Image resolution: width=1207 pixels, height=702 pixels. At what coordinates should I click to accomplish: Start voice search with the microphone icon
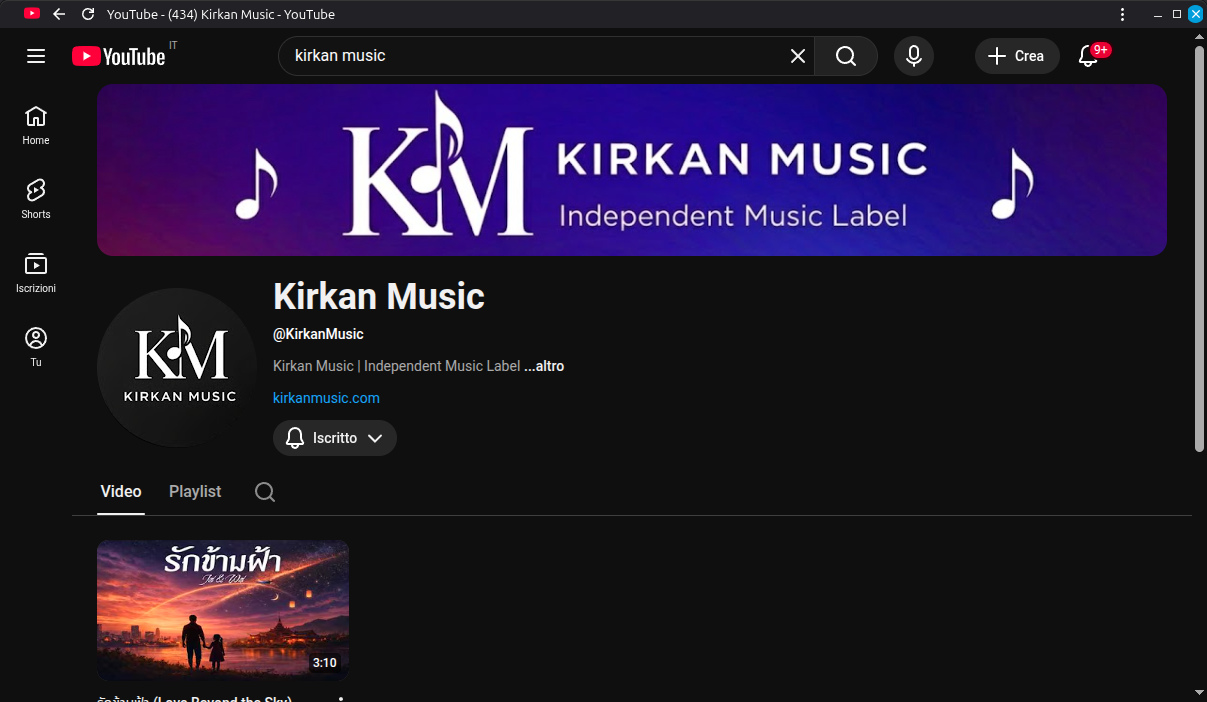(x=913, y=56)
